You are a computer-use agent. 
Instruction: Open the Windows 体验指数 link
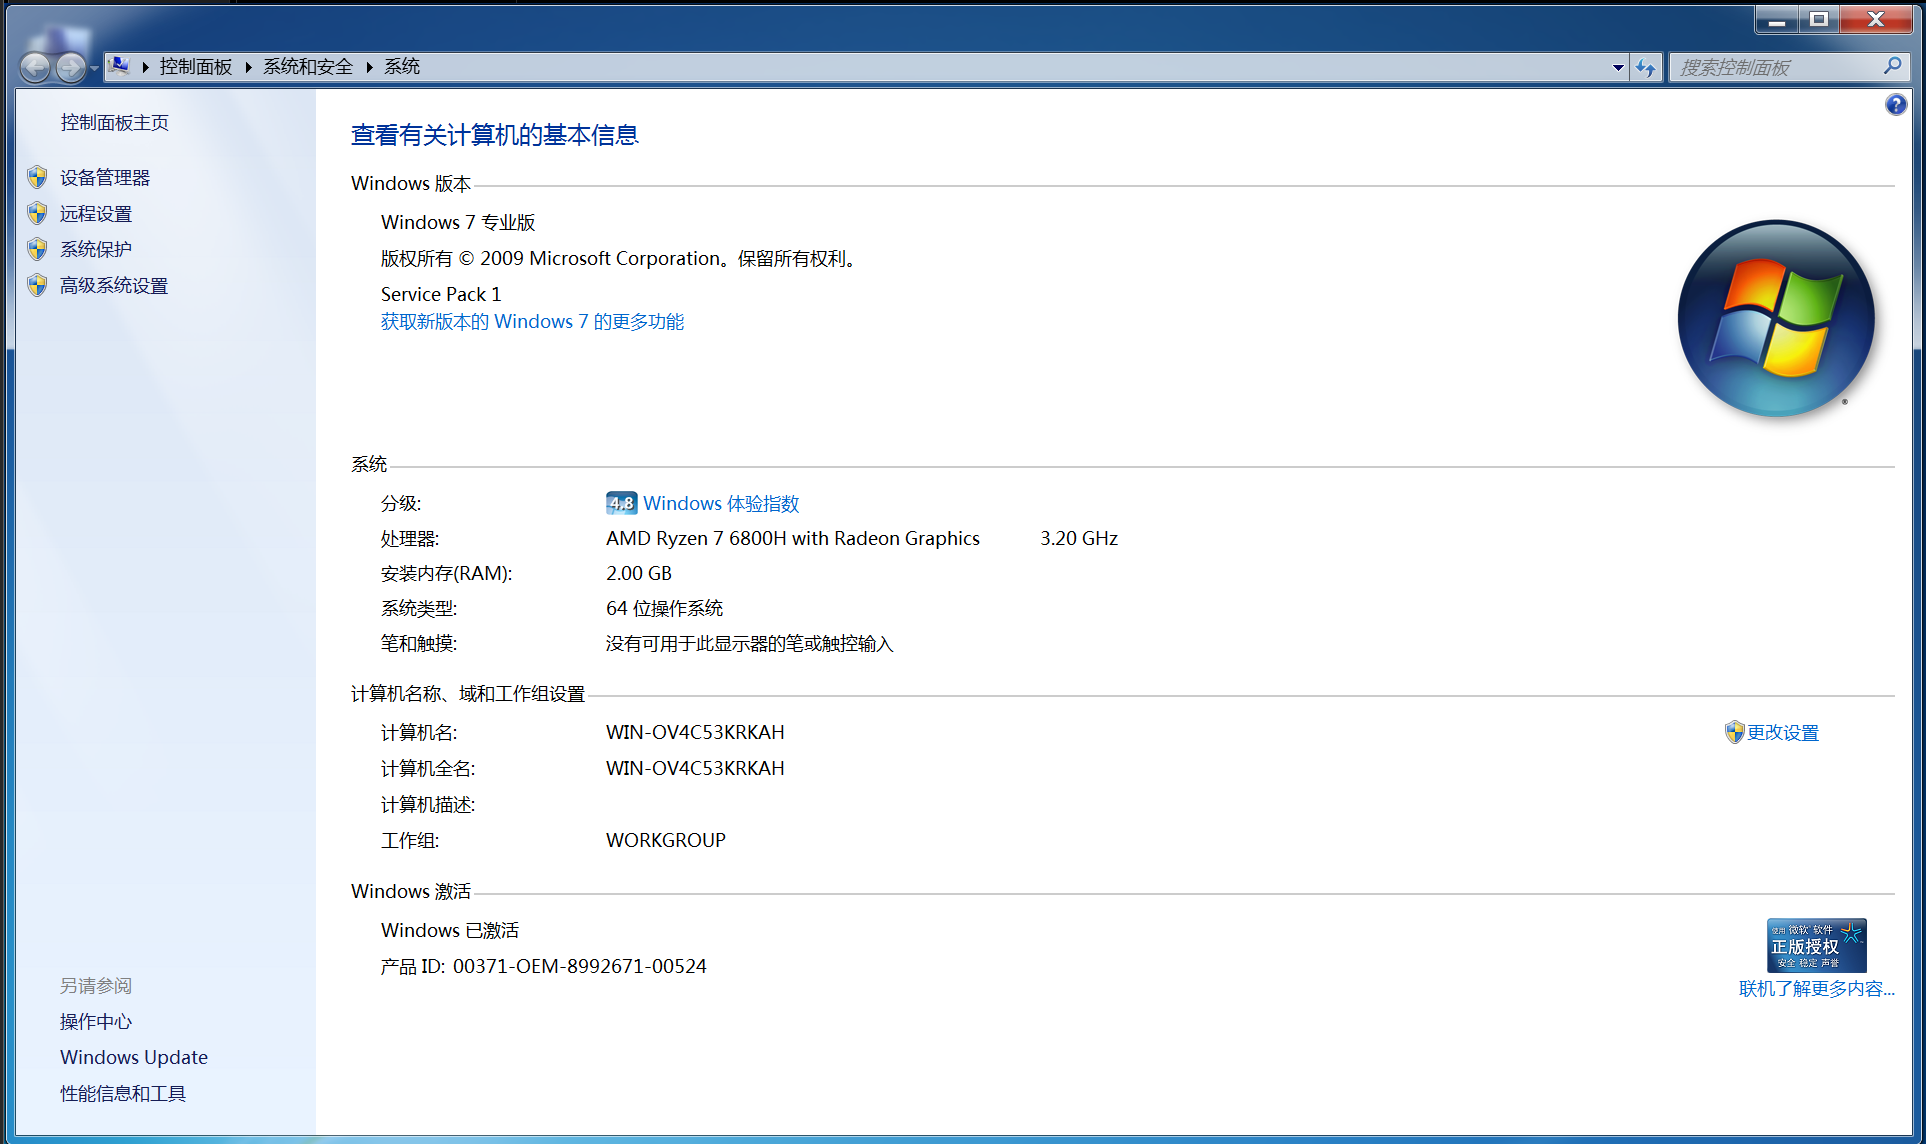[x=721, y=504]
